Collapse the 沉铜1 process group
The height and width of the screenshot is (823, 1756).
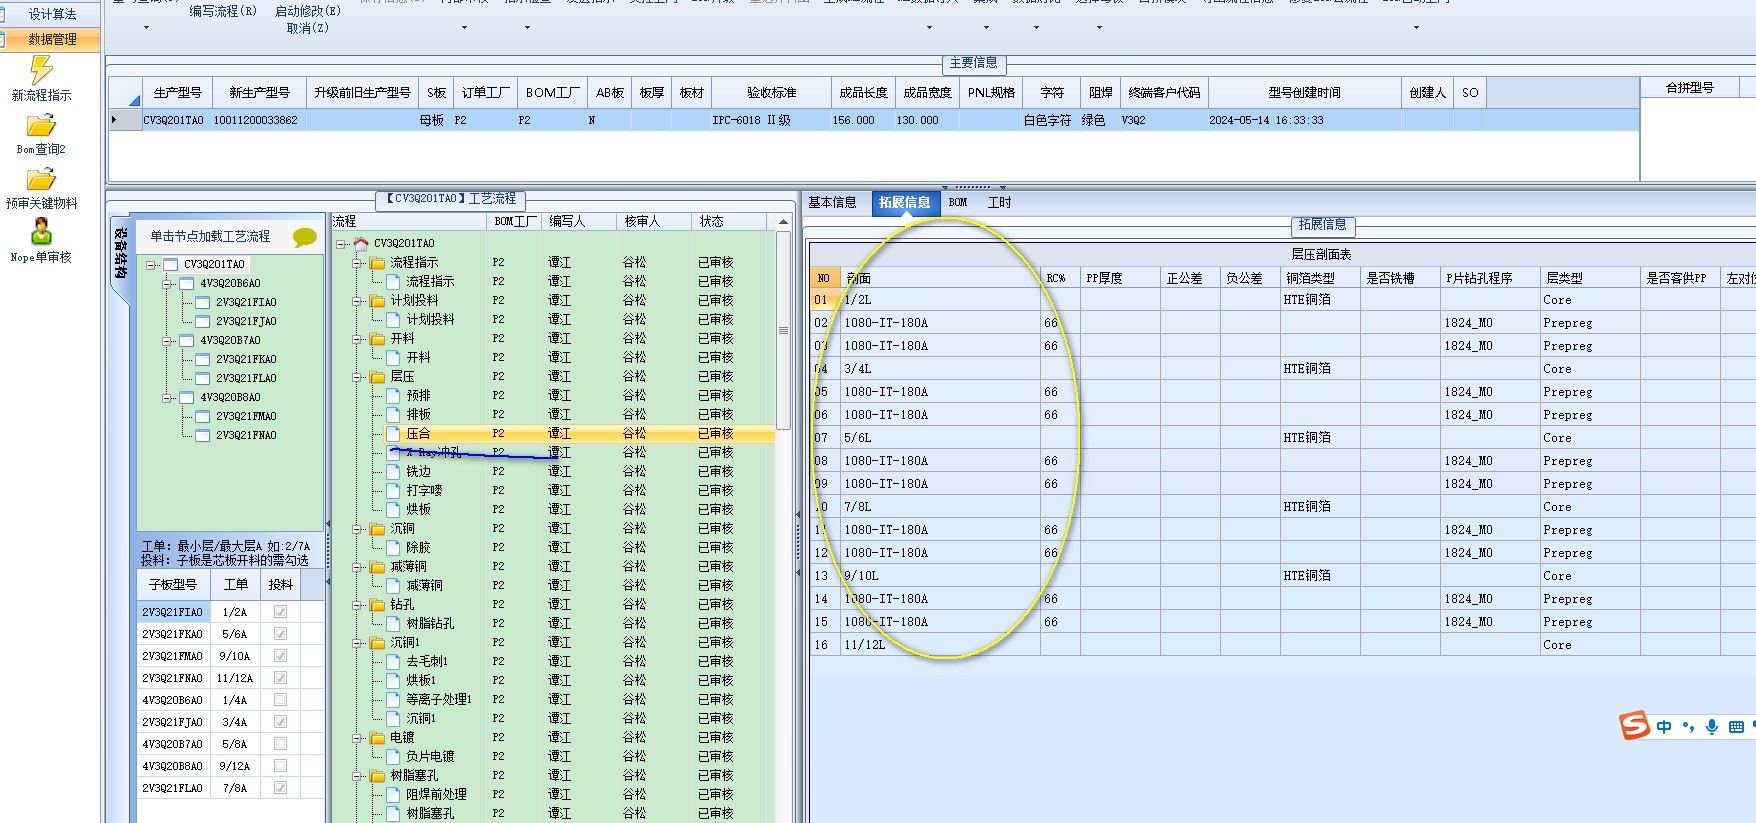coord(357,643)
